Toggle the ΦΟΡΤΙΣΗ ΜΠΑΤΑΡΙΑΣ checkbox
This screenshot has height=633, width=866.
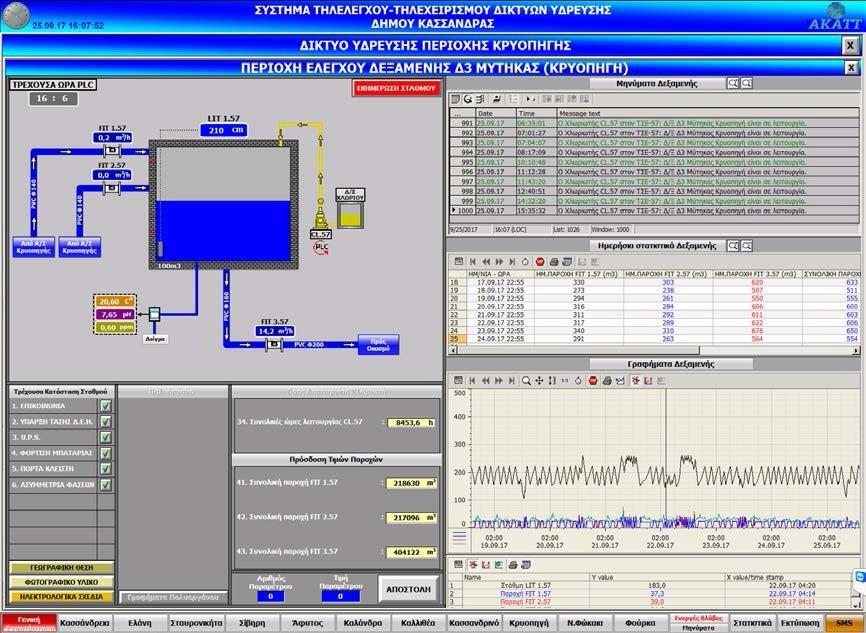[x=105, y=453]
